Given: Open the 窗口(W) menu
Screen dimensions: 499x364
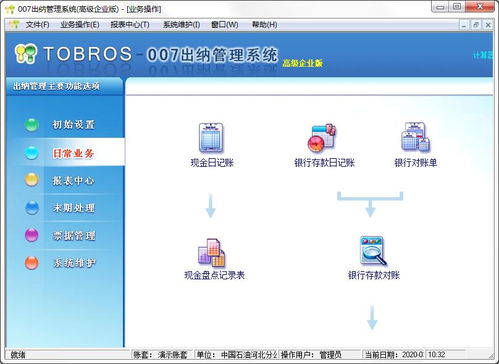Looking at the screenshot, I should tap(225, 25).
